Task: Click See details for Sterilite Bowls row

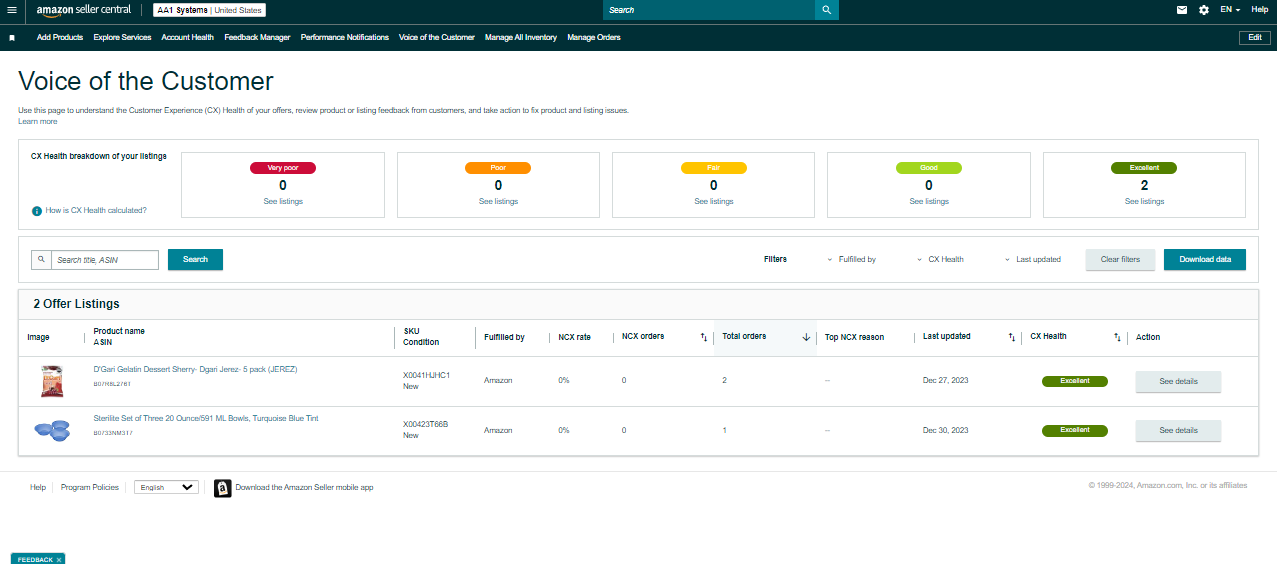Action: pyautogui.click(x=1178, y=430)
